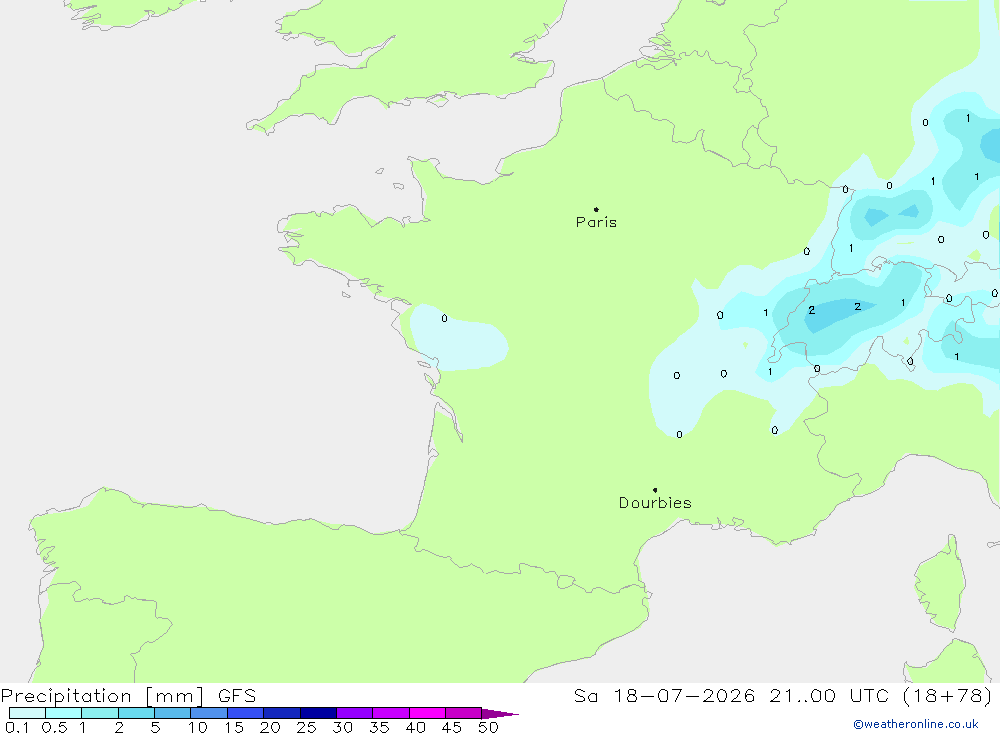Pick the 20–25 mm dark blue legend swatch
Screen dimensions: 1000x733
click(281, 713)
